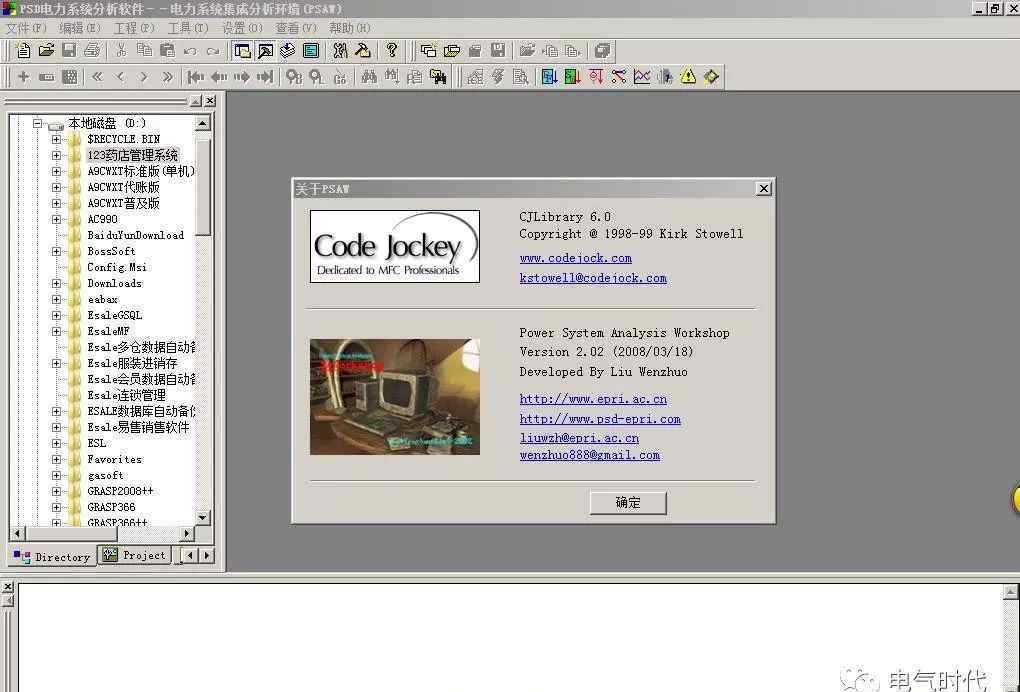Click the kstowell@codejock.com email link
Screen dimensions: 1020x692
pos(593,278)
